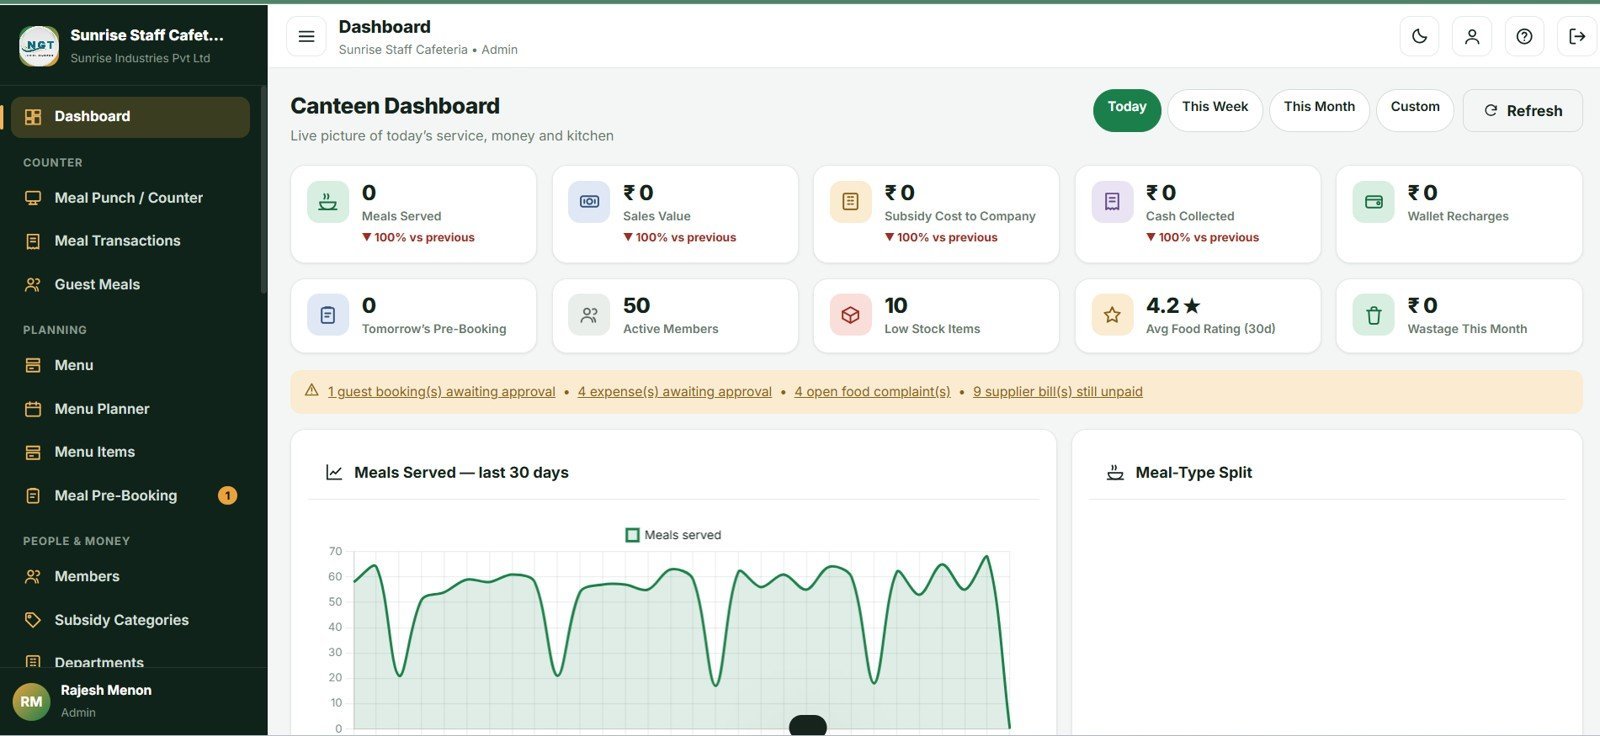Image resolution: width=1600 pixels, height=736 pixels.
Task: Select the This Week period filter
Action: click(1215, 110)
